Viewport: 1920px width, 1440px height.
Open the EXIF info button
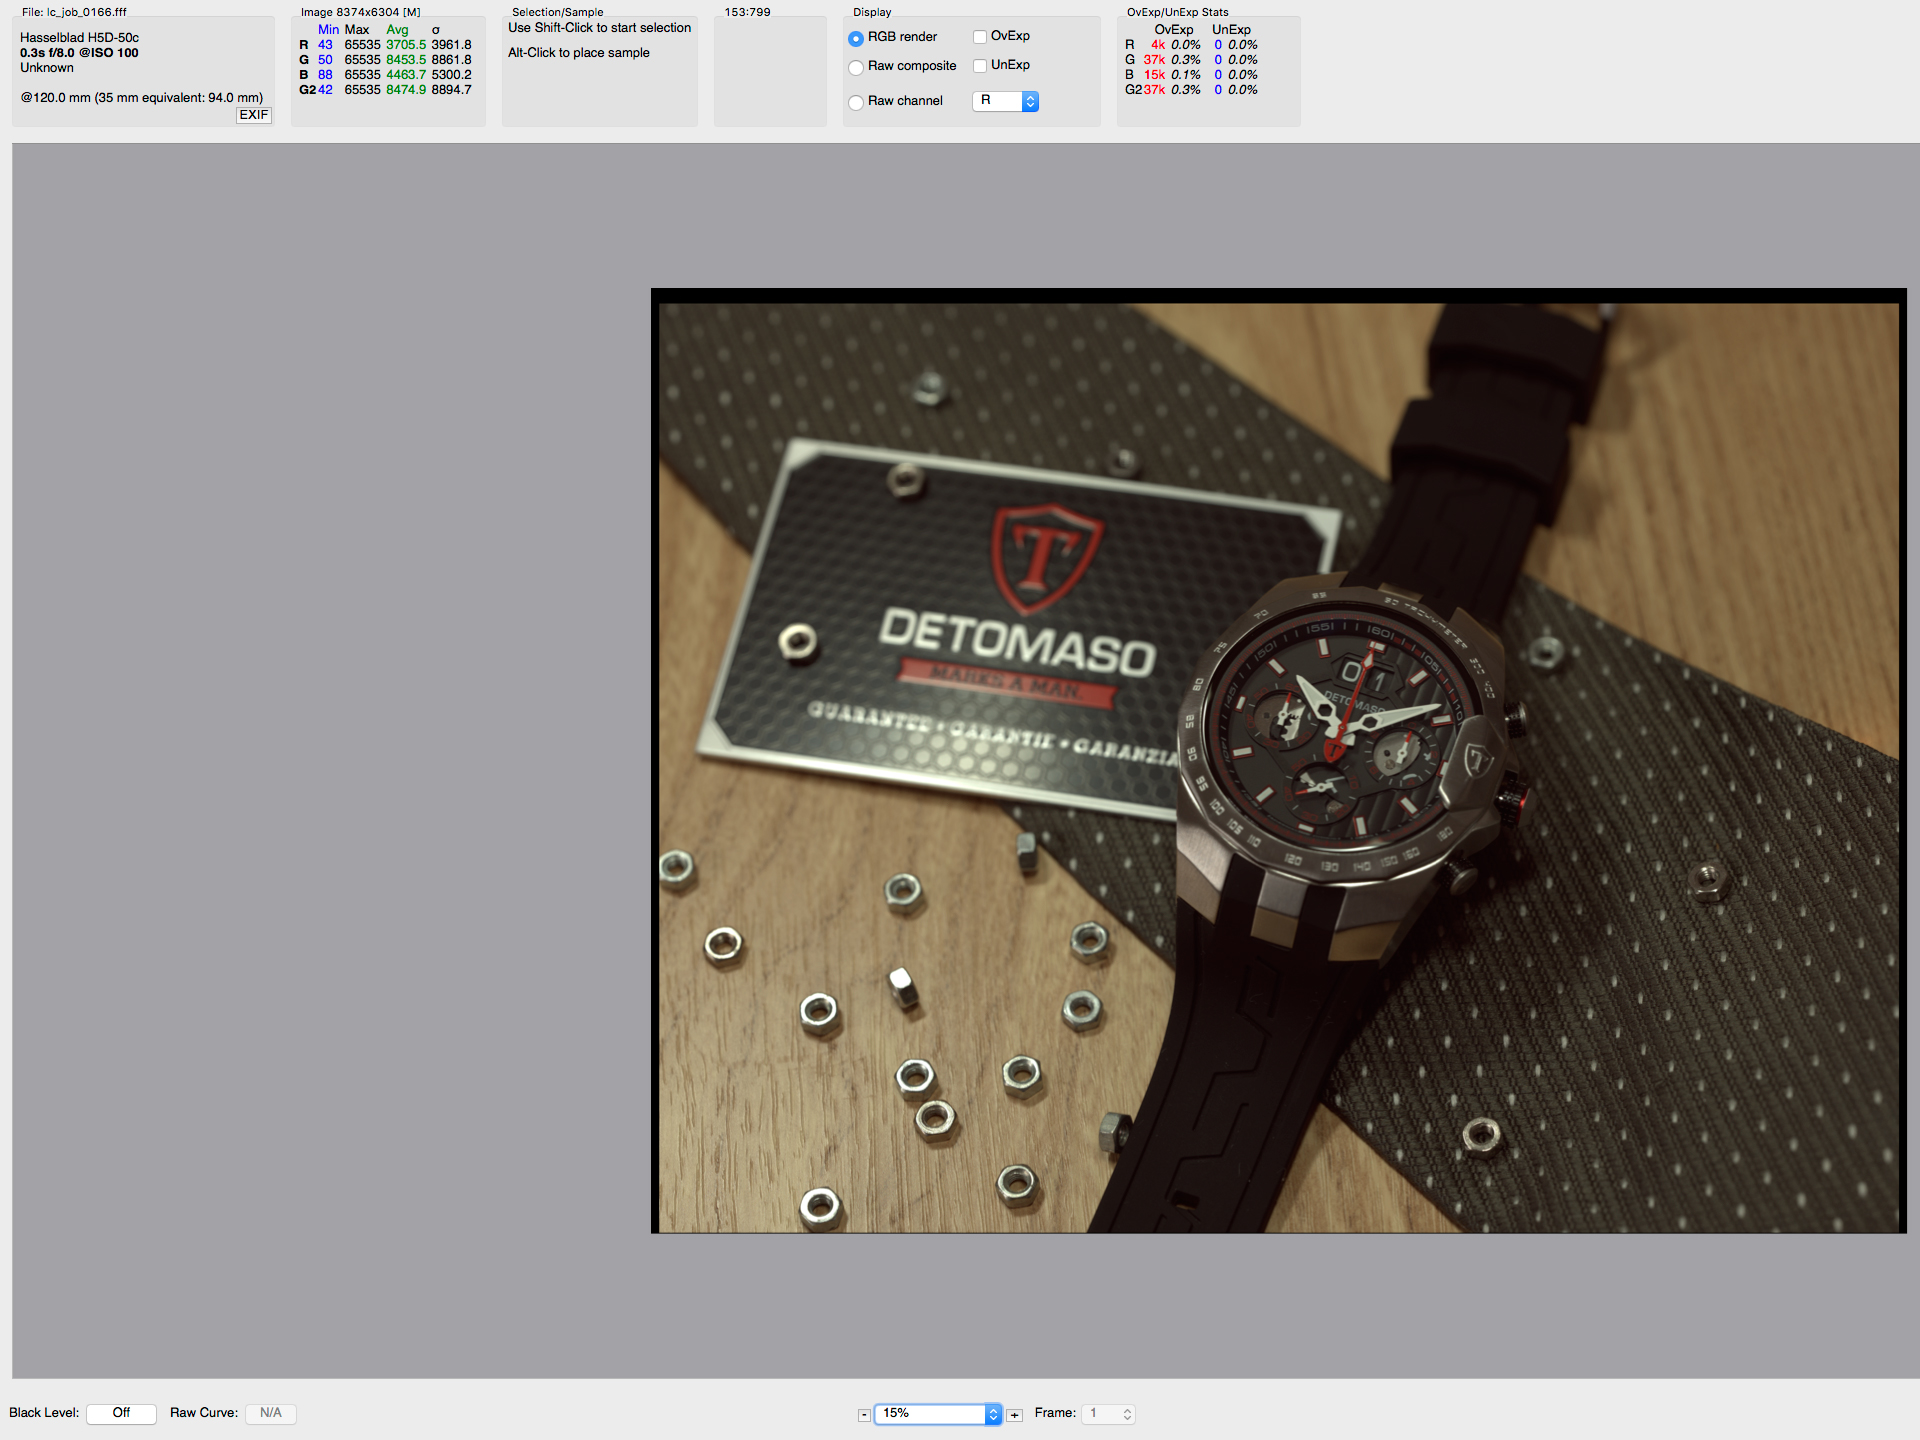tap(253, 115)
